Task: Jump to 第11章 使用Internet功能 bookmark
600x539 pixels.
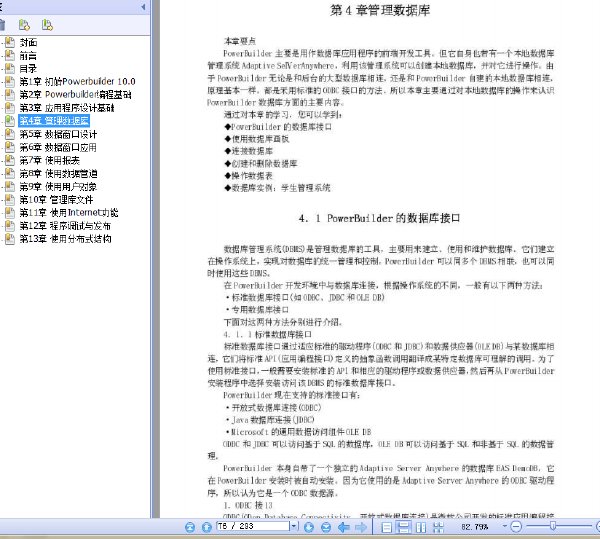Action: 69,213
